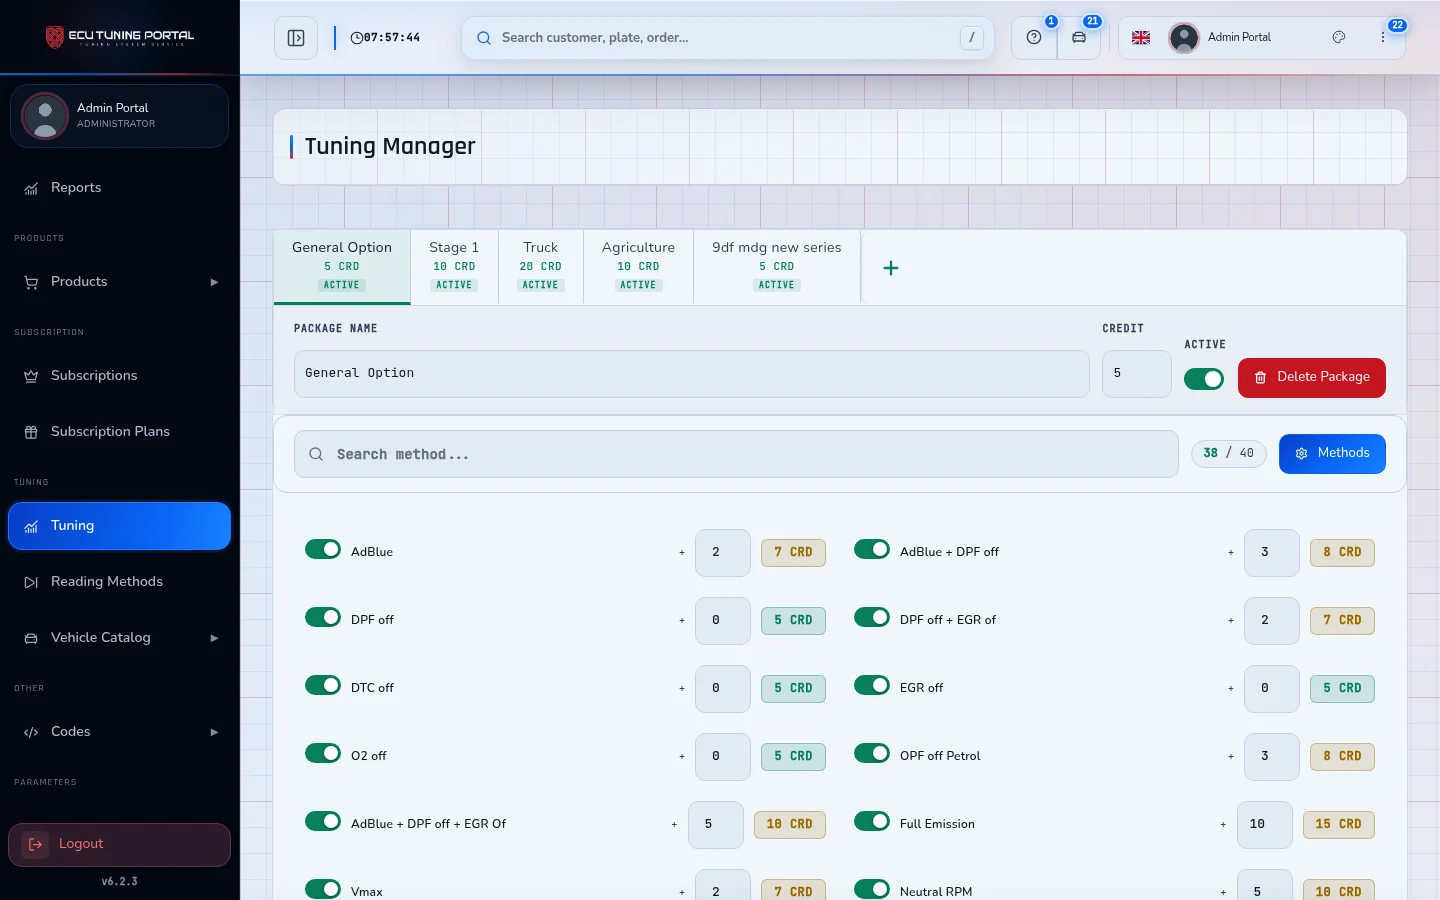Click the search magnifier in top bar
1440x900 pixels.
(x=484, y=38)
